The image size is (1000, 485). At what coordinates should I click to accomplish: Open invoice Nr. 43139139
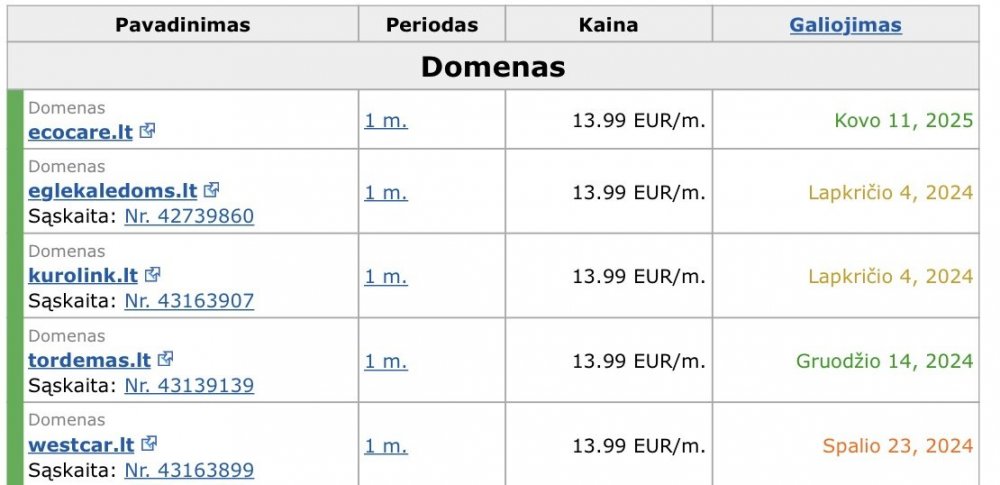click(189, 385)
